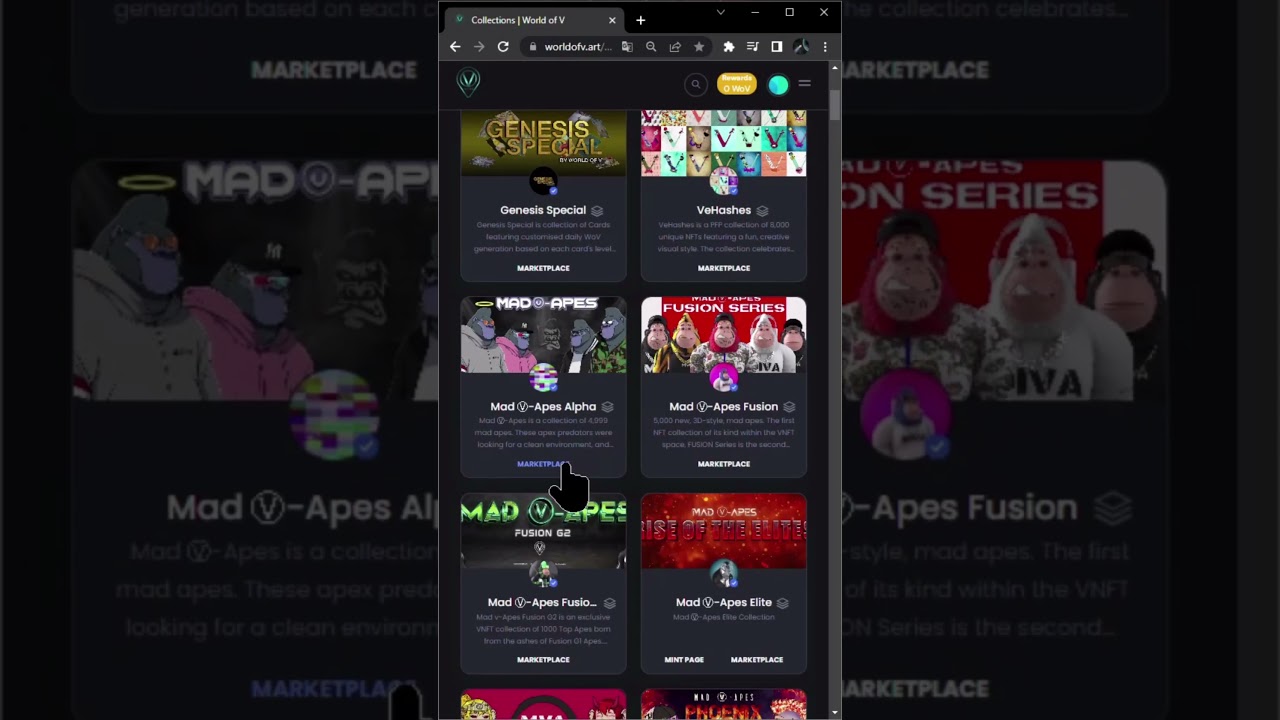Open the Mad Ⓥ-Apes Fusion title
This screenshot has height=720, width=1280.
(x=724, y=406)
